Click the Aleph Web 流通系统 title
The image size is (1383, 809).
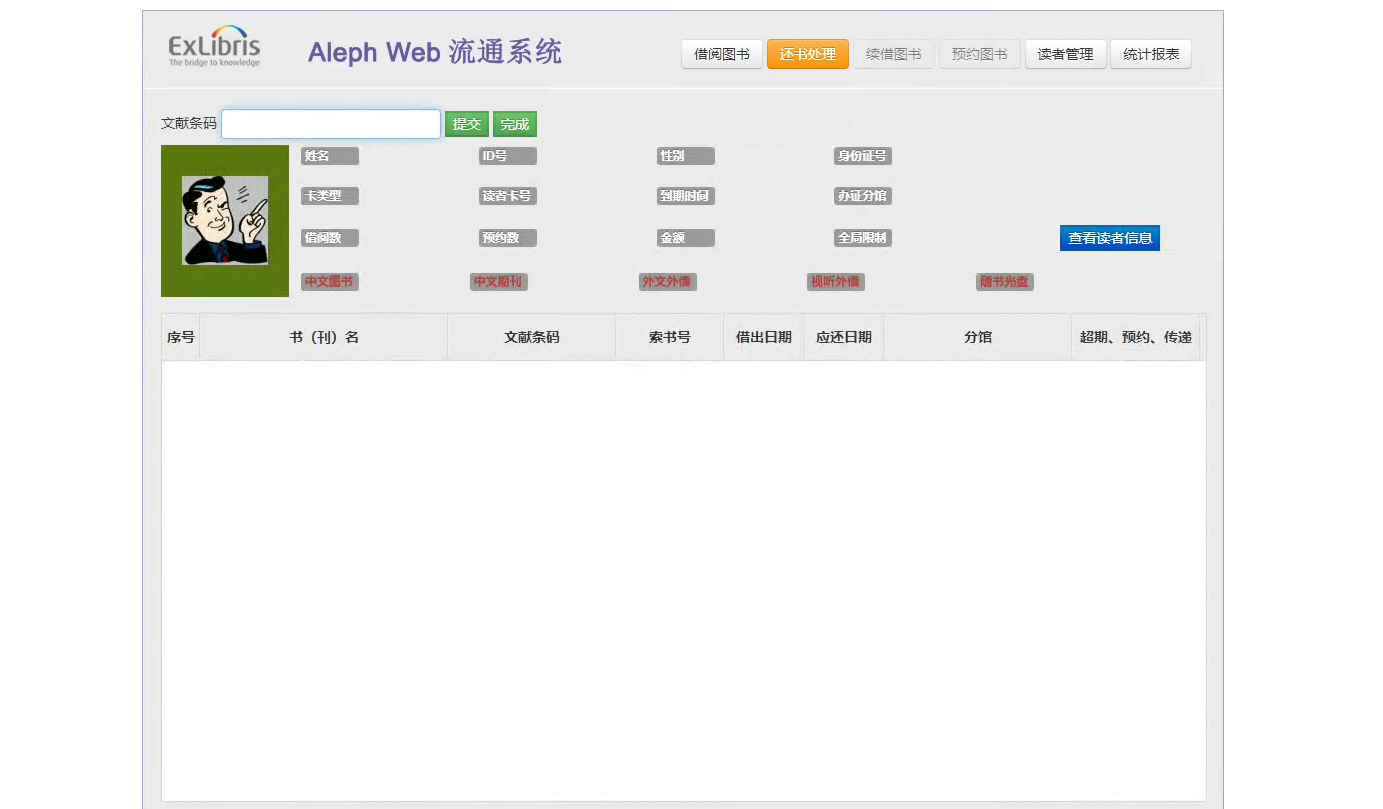[435, 52]
